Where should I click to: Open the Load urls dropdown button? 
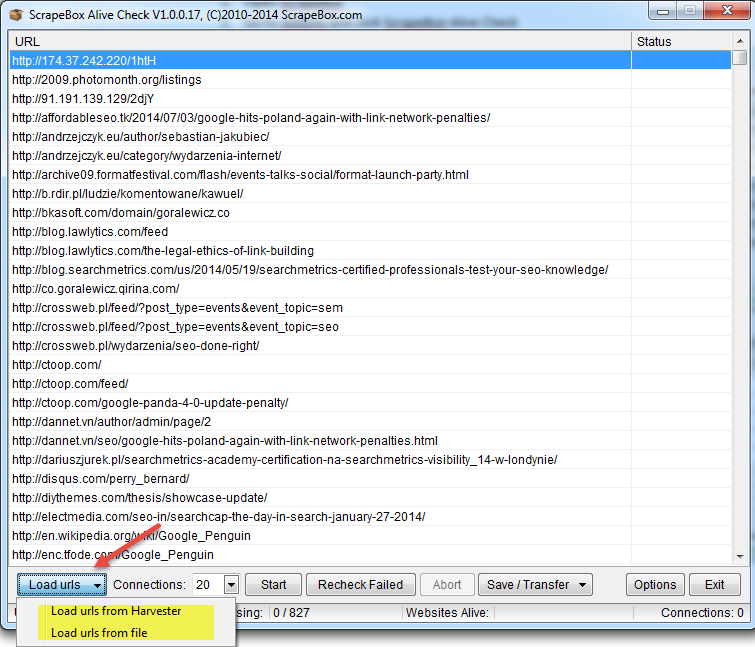tap(62, 584)
